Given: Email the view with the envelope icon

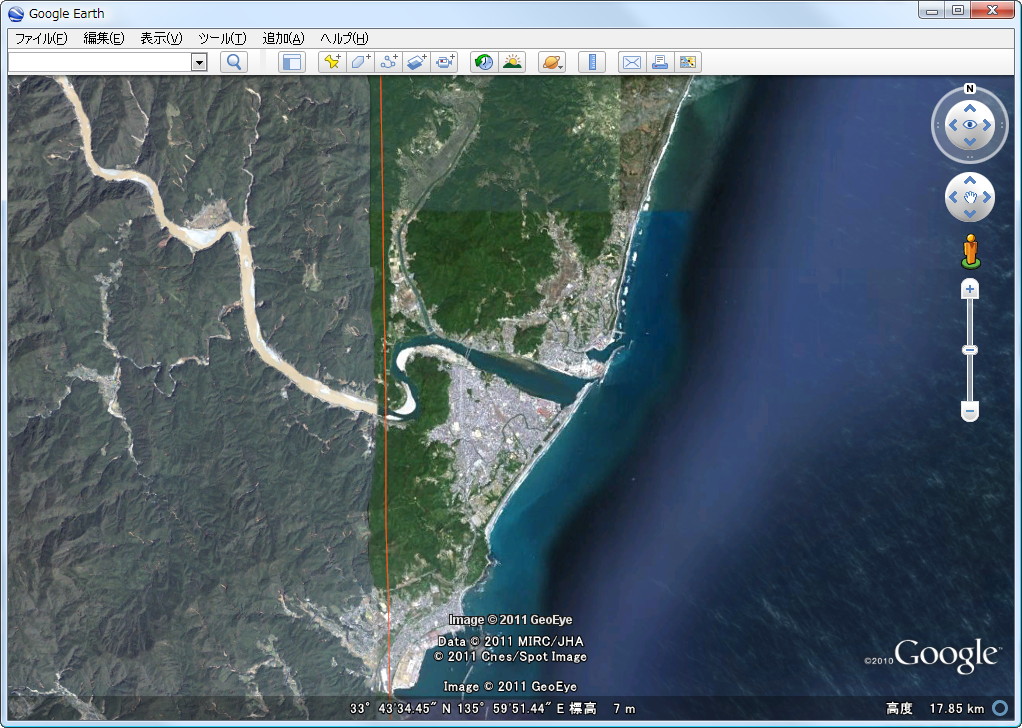Looking at the screenshot, I should [632, 62].
